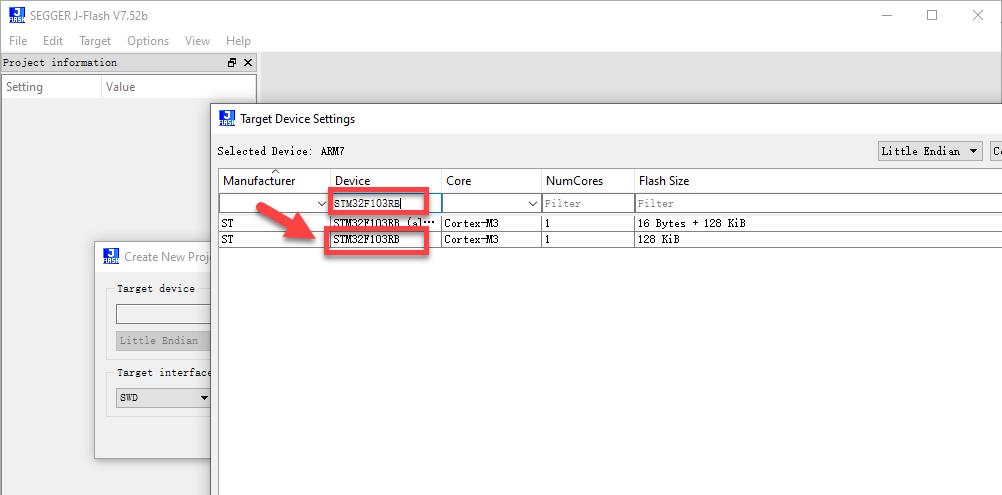Image resolution: width=1002 pixels, height=495 pixels.
Task: Open the Help menu
Action: pyautogui.click(x=238, y=41)
